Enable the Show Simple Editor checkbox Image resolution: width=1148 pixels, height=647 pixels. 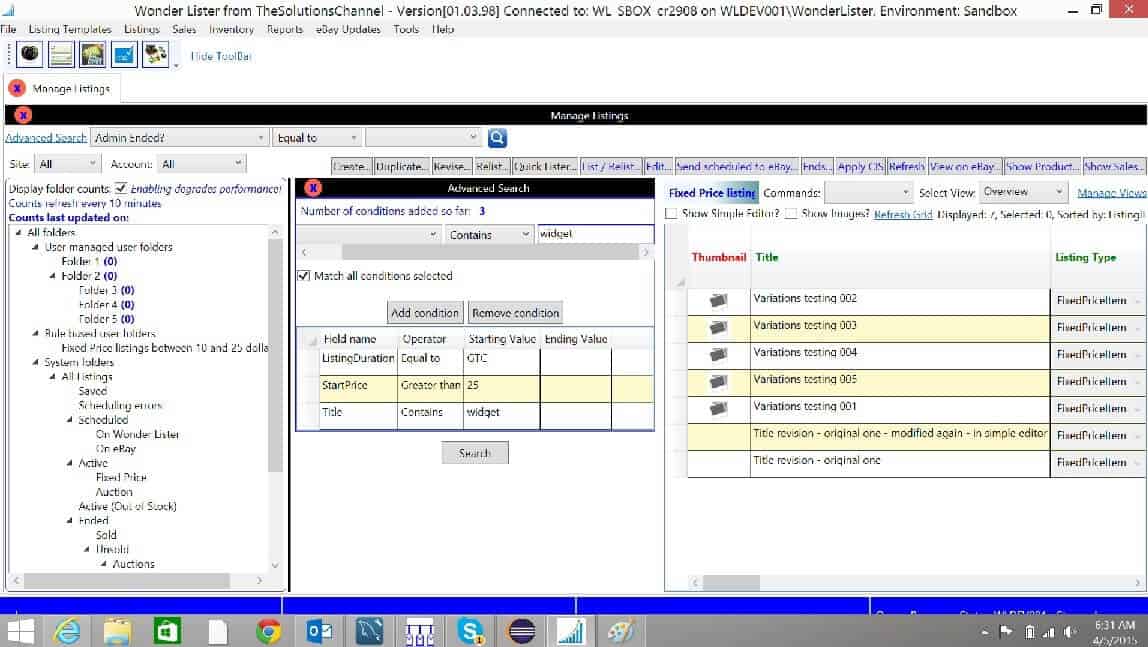tap(671, 214)
